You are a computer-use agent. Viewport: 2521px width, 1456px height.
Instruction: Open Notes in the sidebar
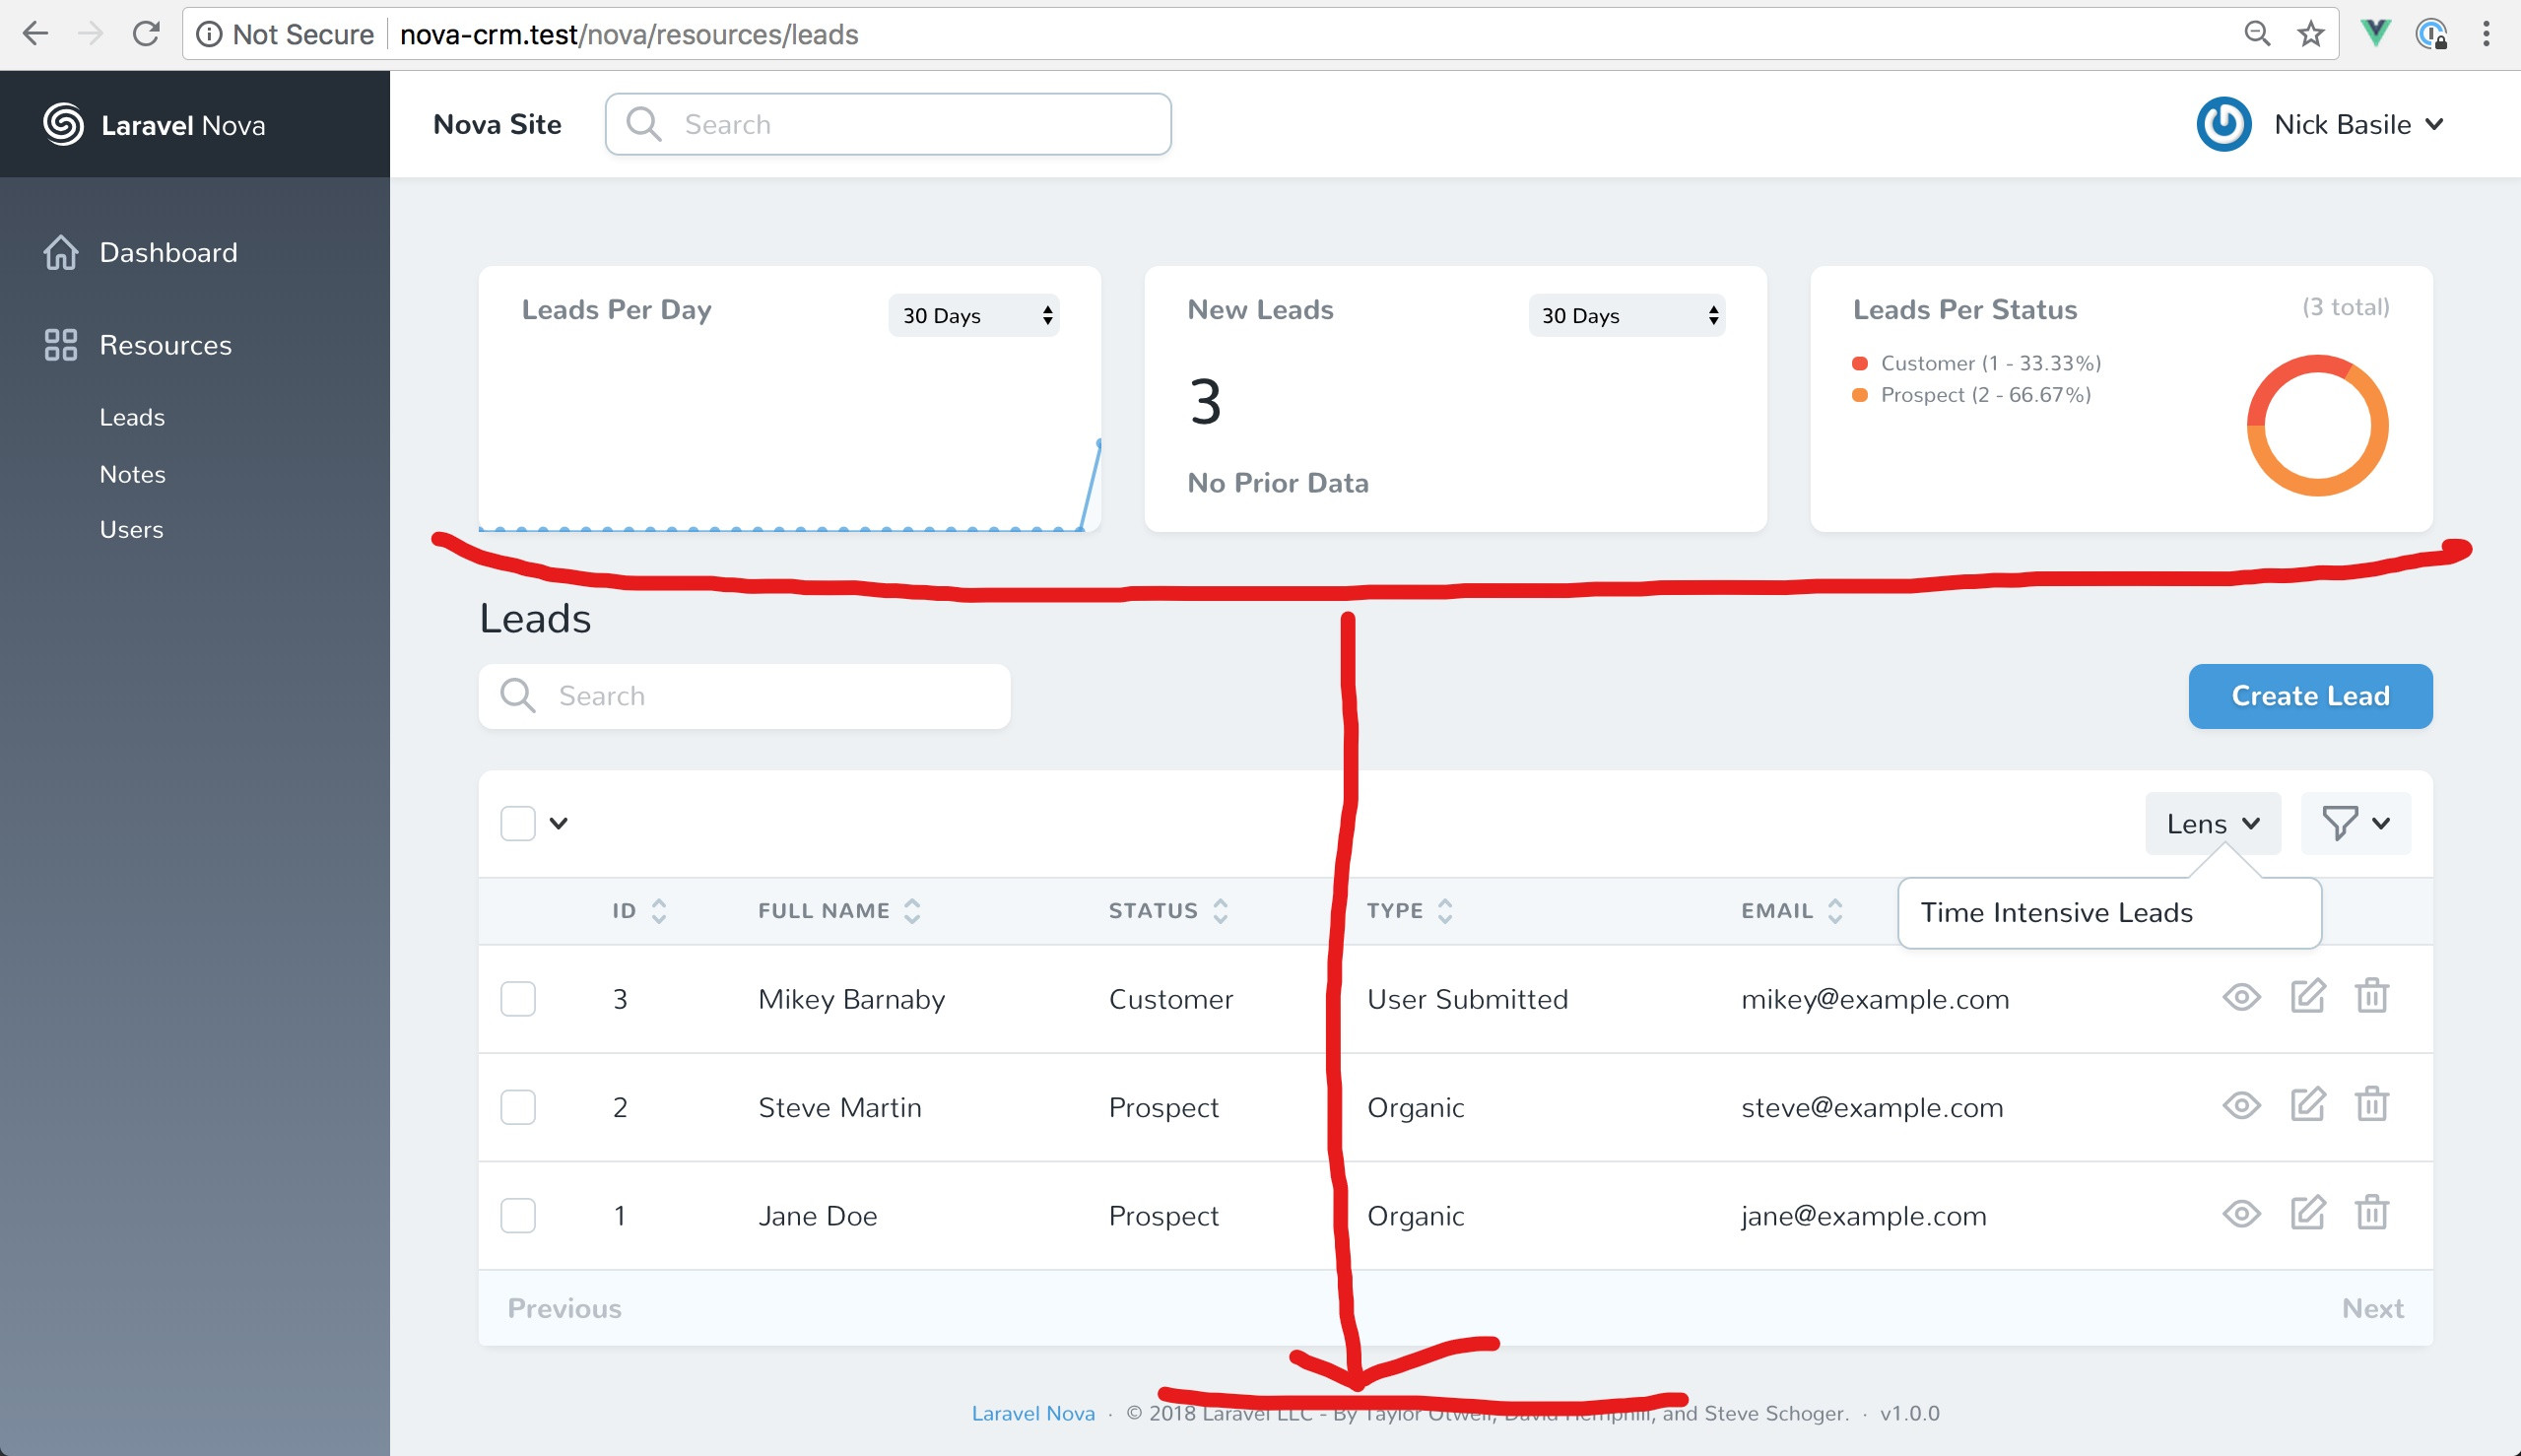point(132,474)
